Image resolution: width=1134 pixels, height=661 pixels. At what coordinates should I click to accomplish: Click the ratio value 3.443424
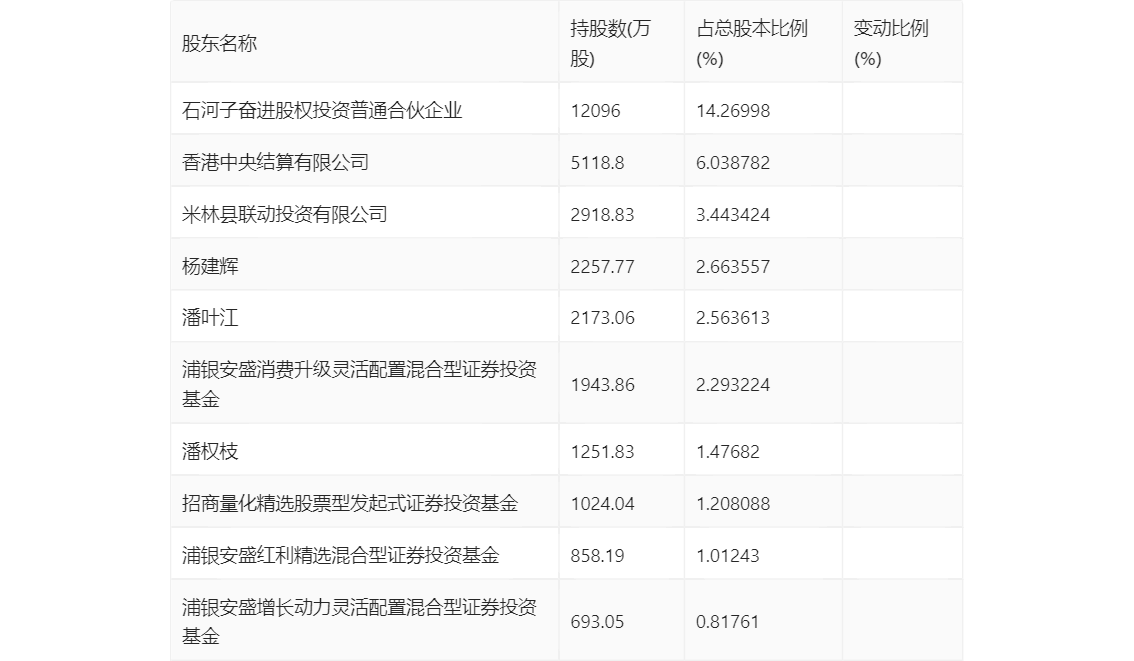point(733,215)
